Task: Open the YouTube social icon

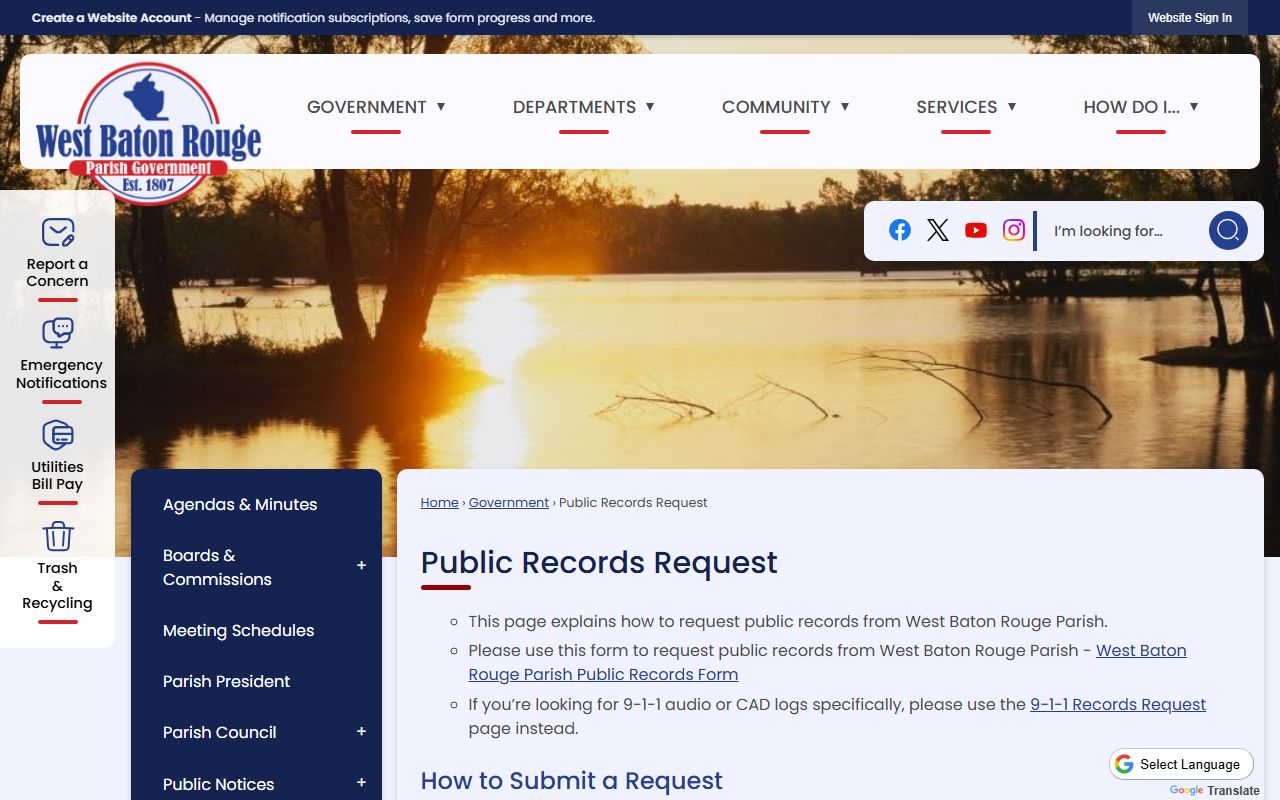Action: [976, 230]
